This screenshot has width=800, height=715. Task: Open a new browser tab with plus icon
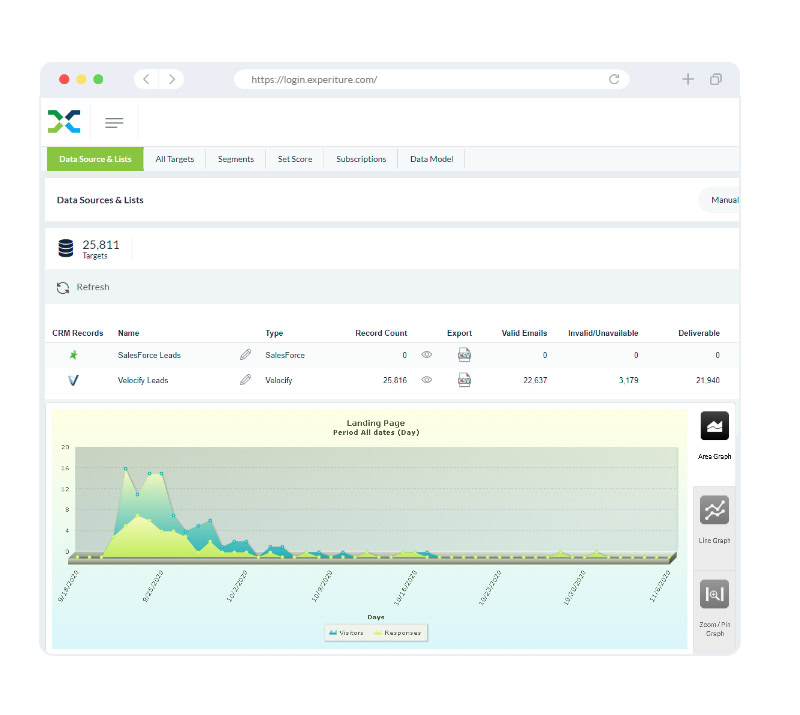688,79
